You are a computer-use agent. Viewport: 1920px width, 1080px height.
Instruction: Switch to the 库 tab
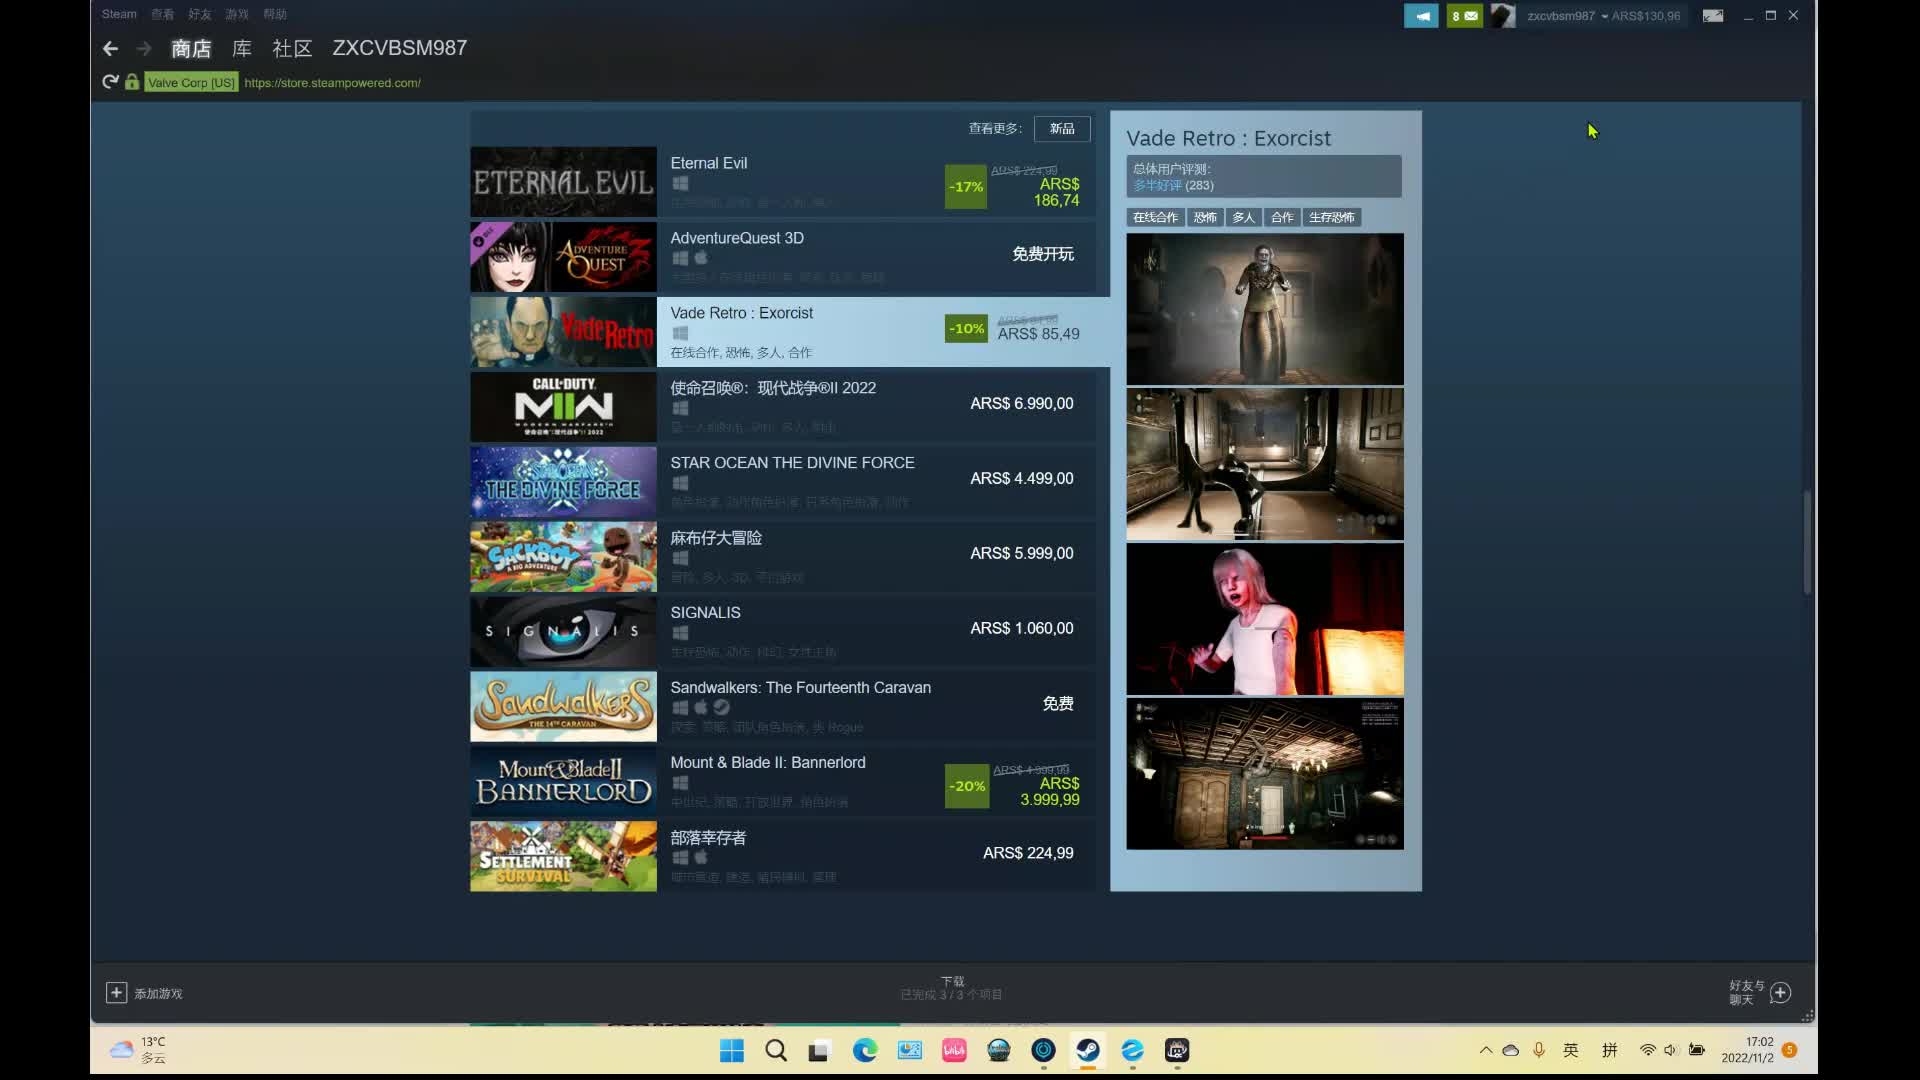[242, 48]
